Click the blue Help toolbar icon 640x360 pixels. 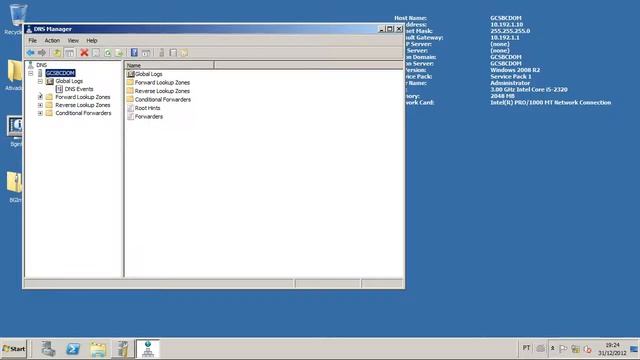(x=134, y=53)
